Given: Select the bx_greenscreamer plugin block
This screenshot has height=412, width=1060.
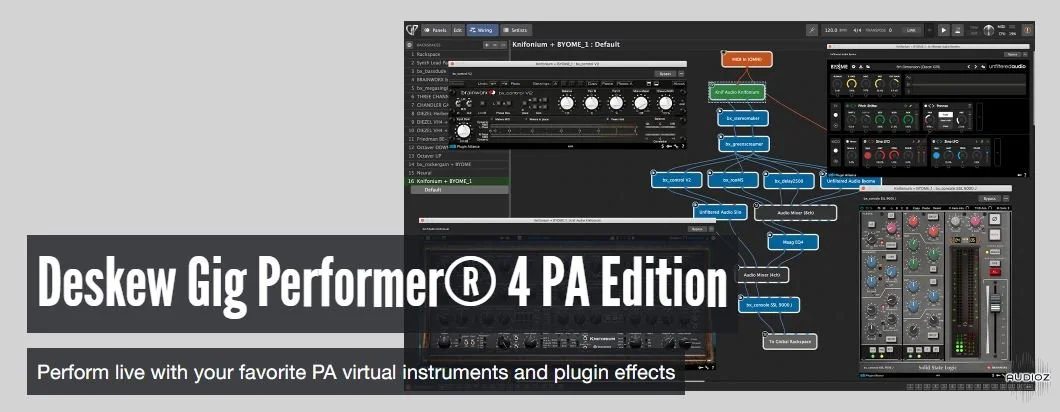Looking at the screenshot, I should tap(744, 144).
